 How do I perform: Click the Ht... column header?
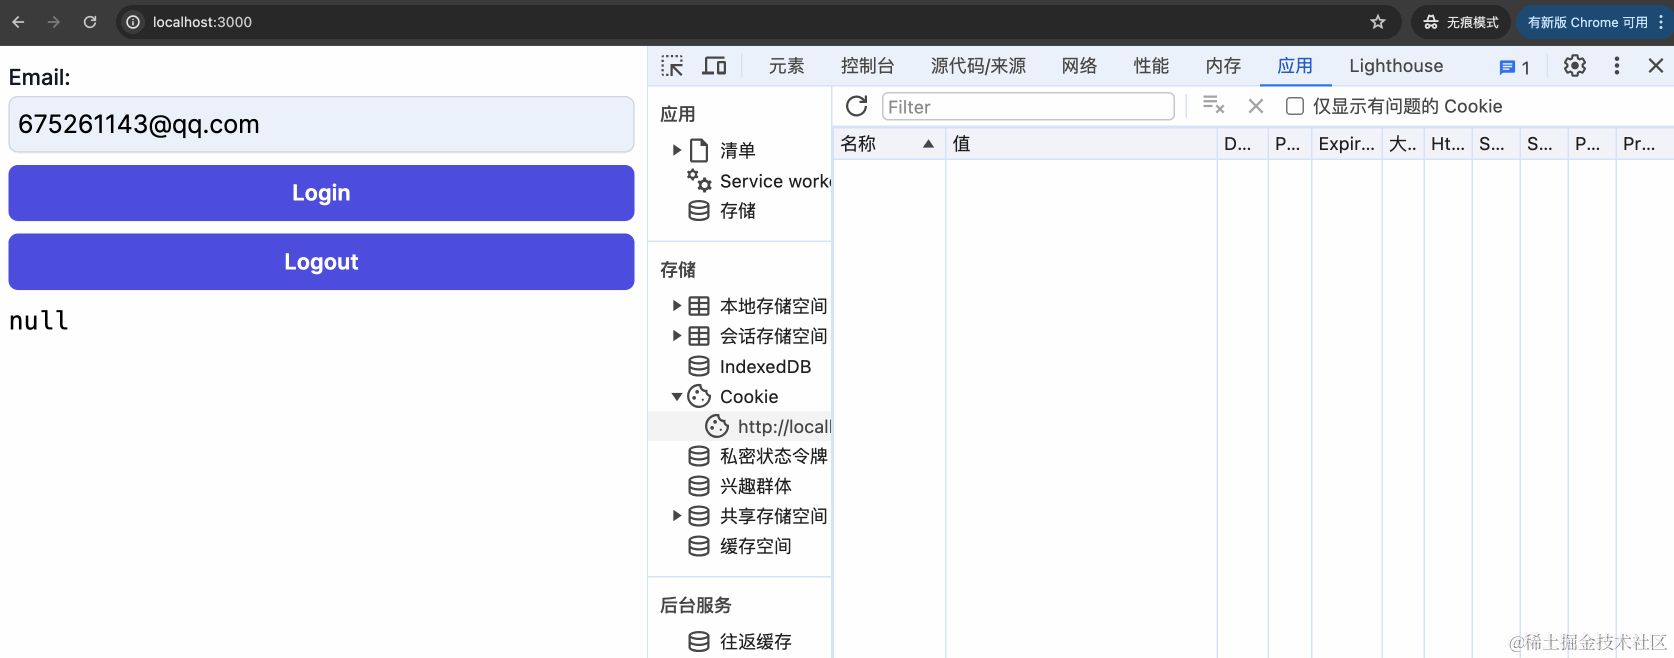click(1447, 144)
